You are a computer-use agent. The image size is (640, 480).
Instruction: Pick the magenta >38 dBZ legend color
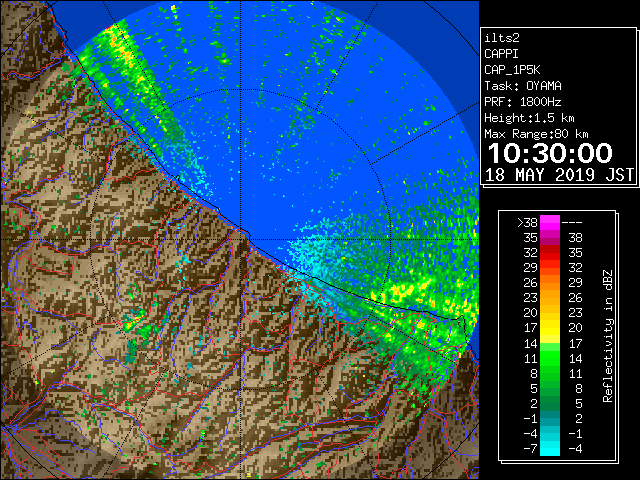(x=550, y=222)
